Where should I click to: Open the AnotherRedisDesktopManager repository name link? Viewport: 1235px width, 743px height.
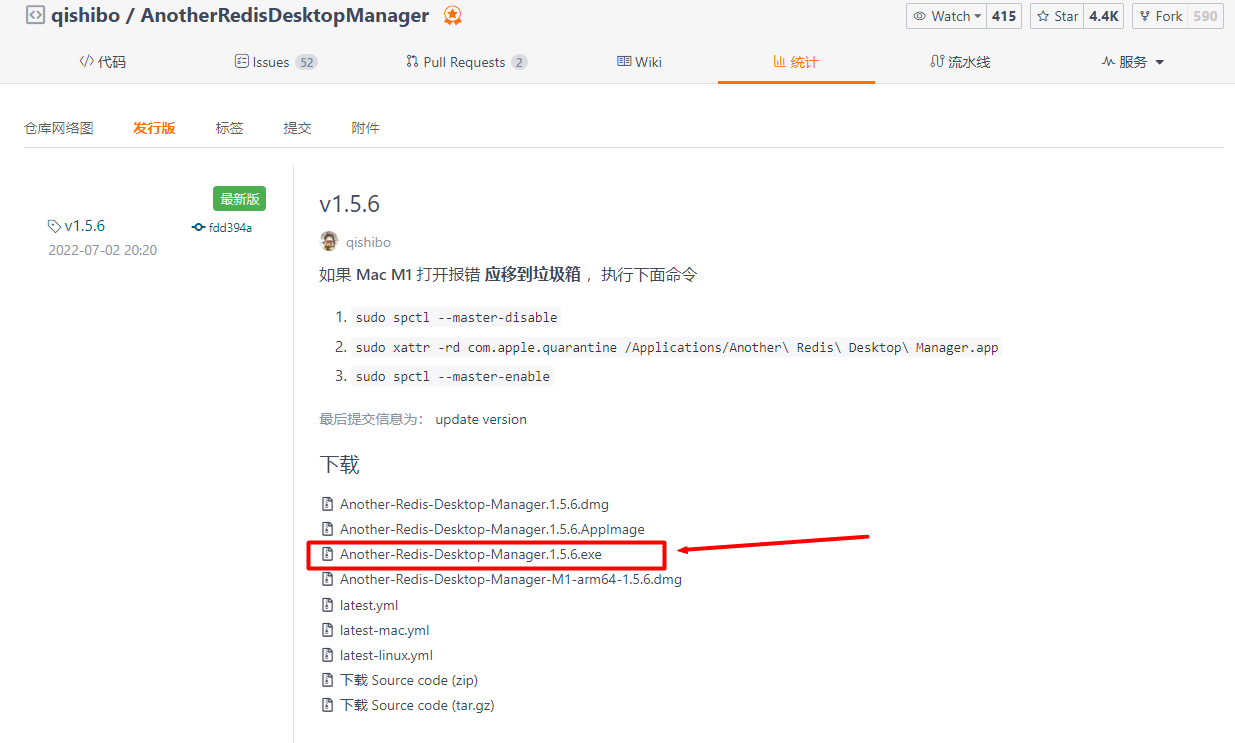coord(285,15)
